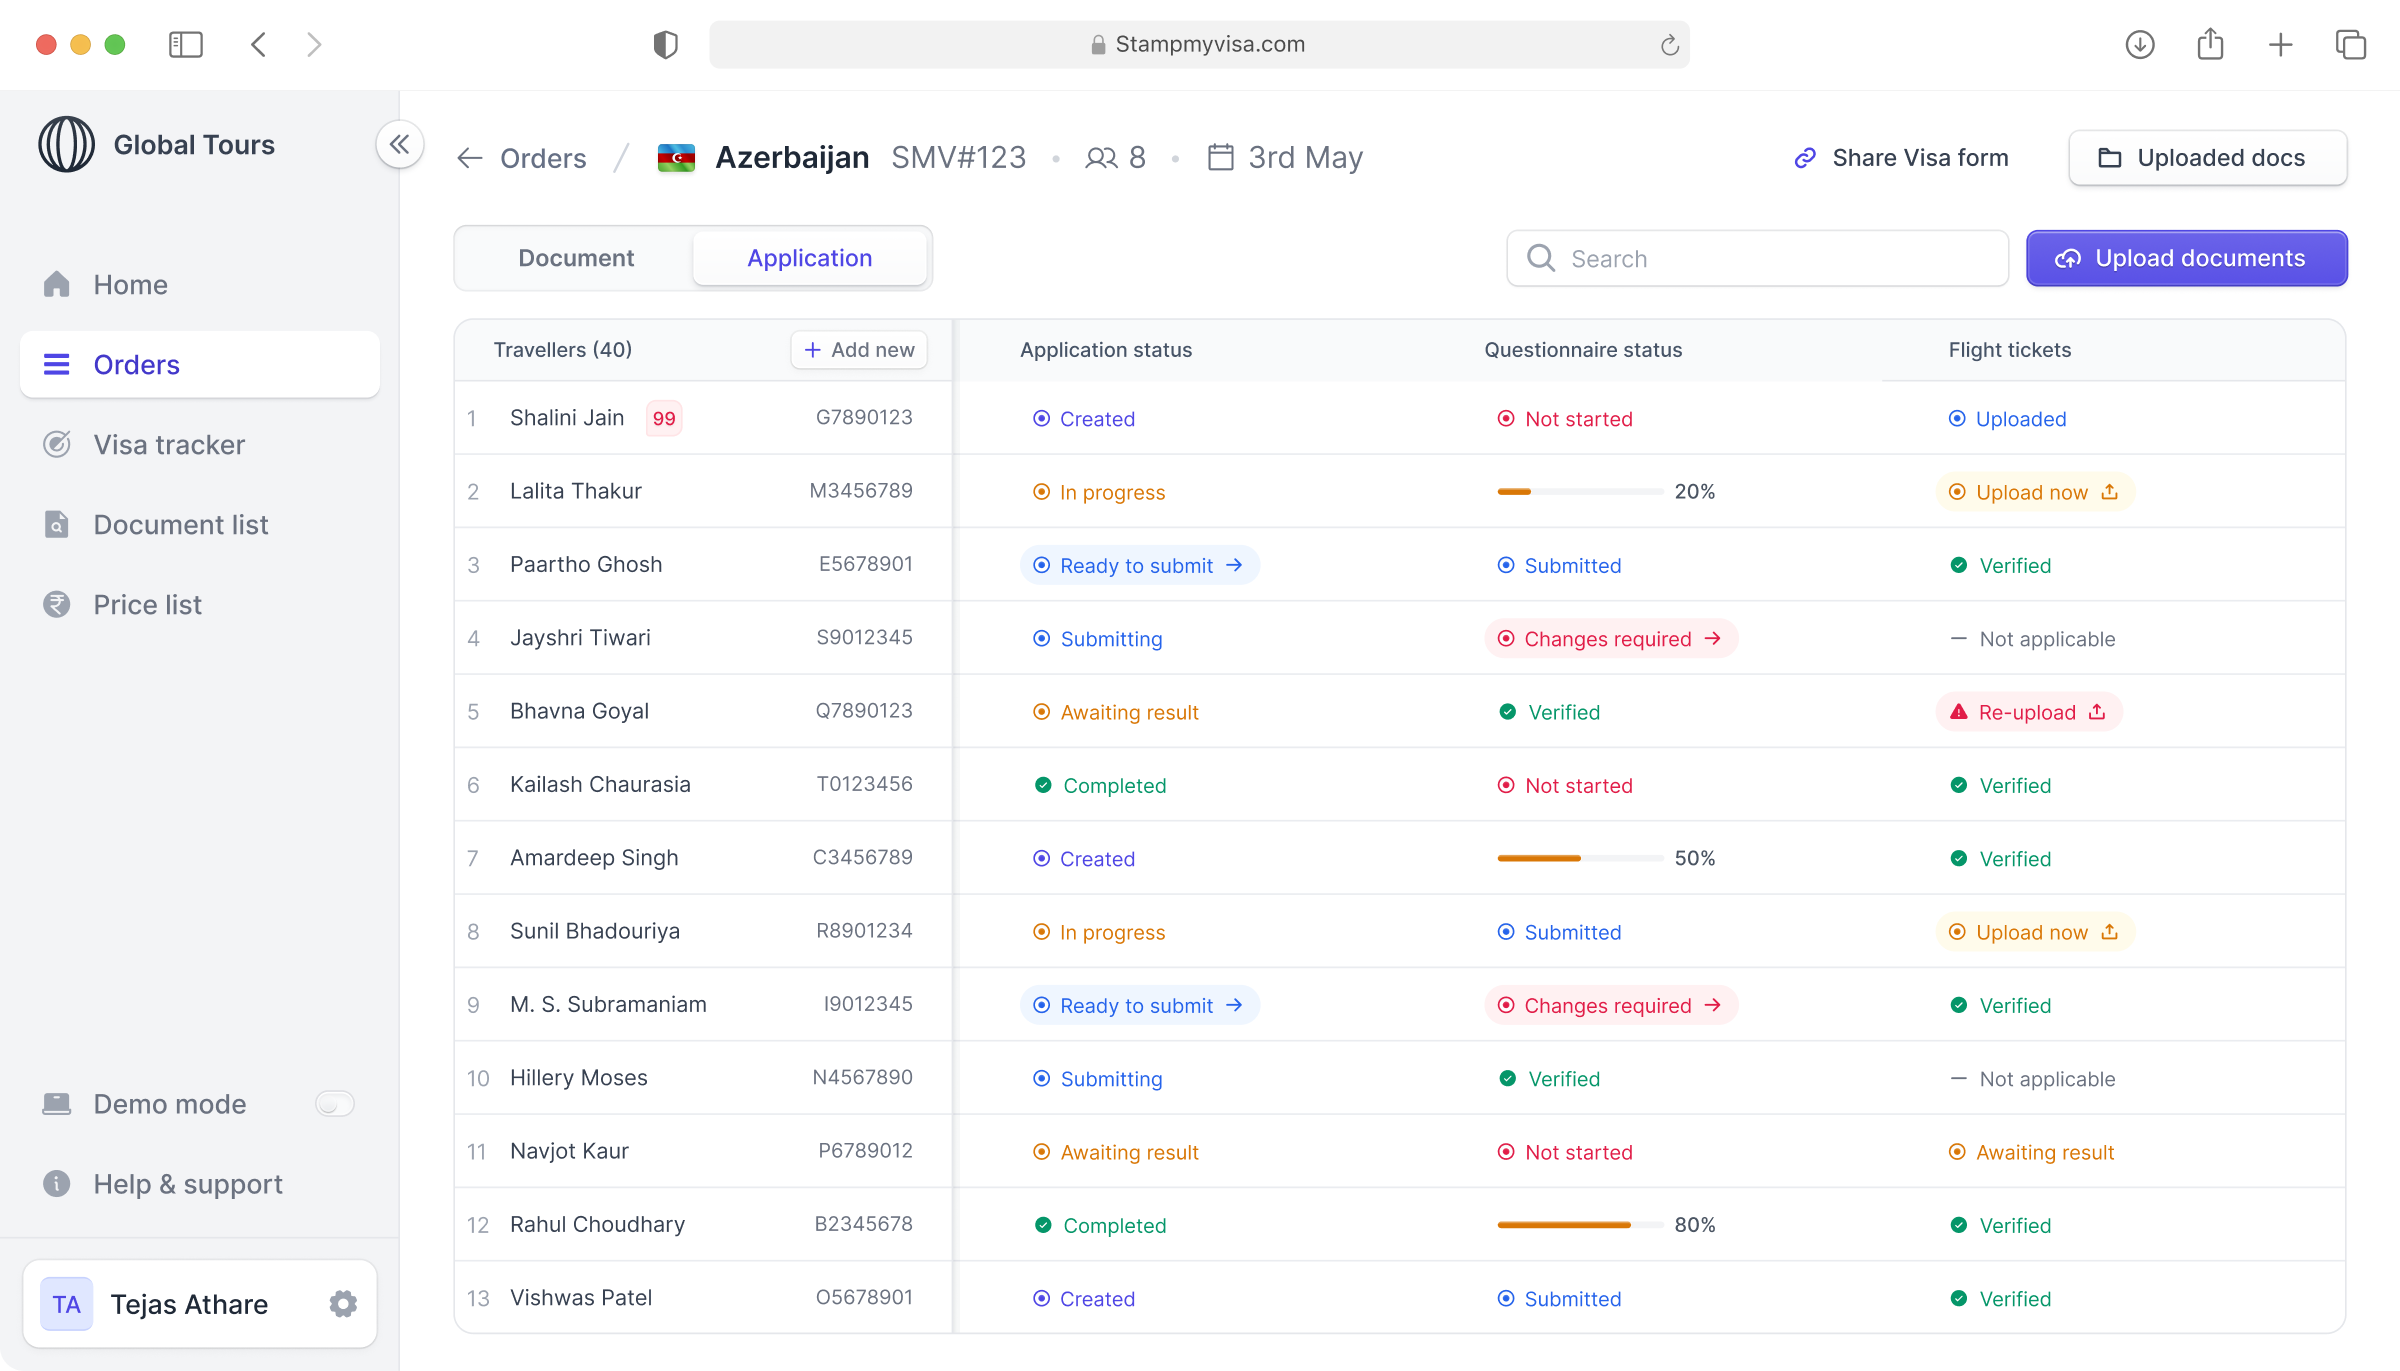2400x1371 pixels.
Task: Click the Document list sidebar icon
Action: [x=57, y=524]
